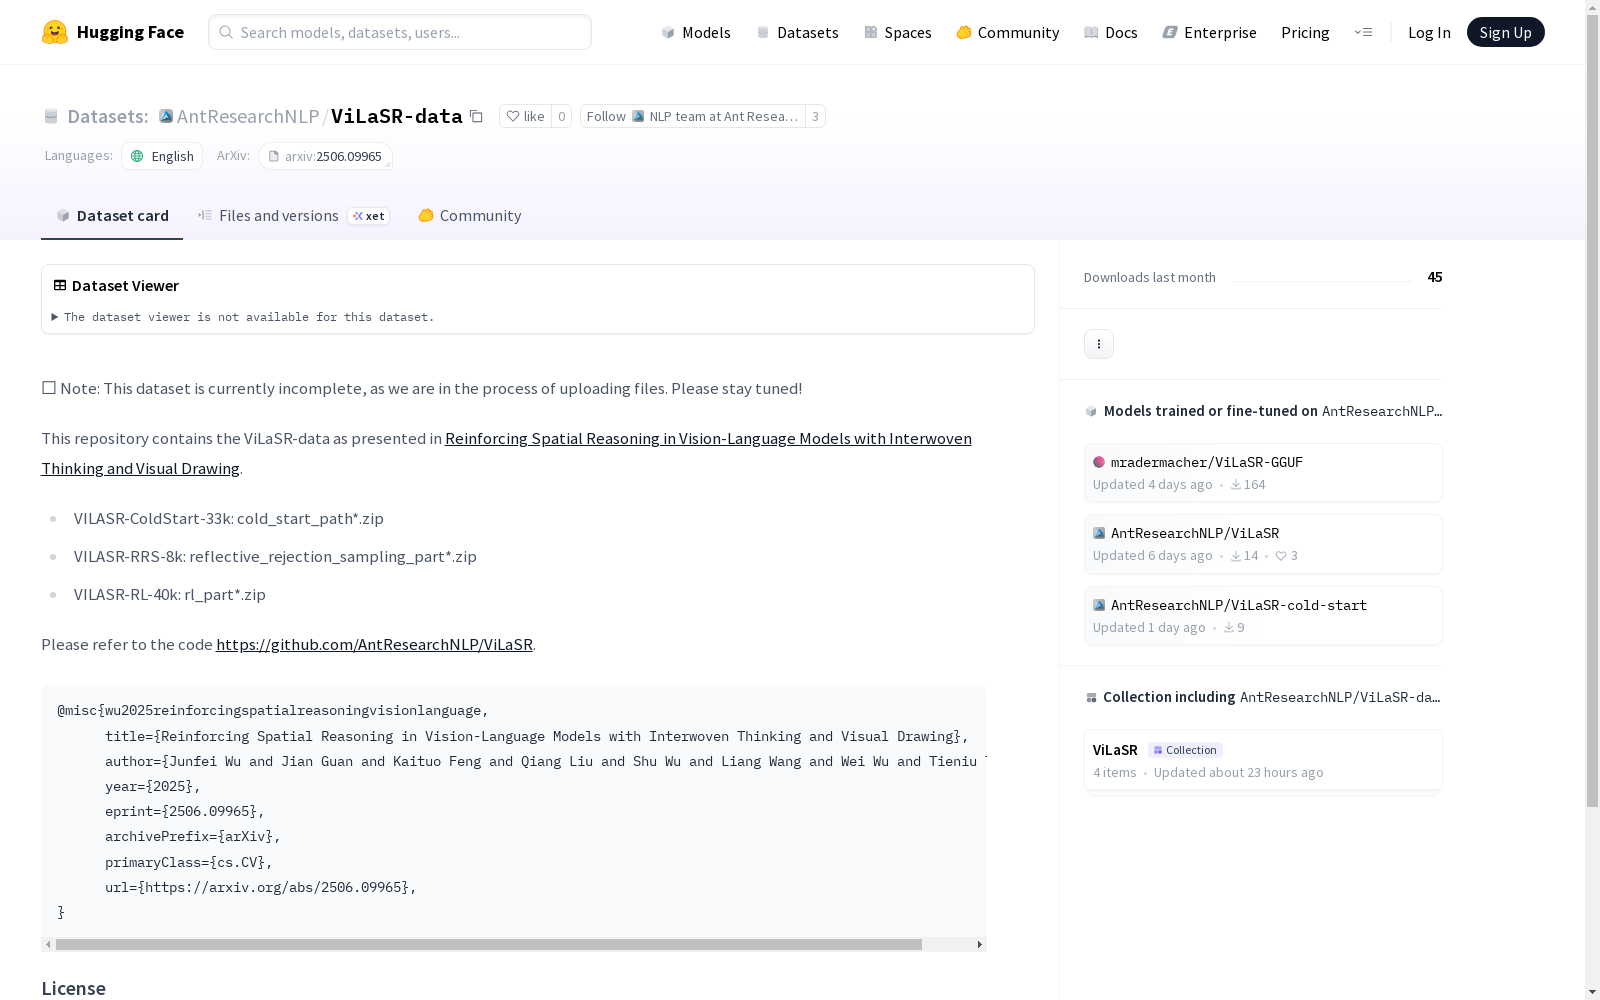Open the Enterprise navigation item

(x=1209, y=32)
